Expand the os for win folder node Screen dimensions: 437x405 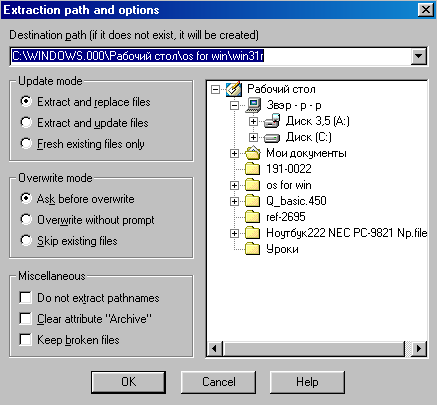click(234, 185)
